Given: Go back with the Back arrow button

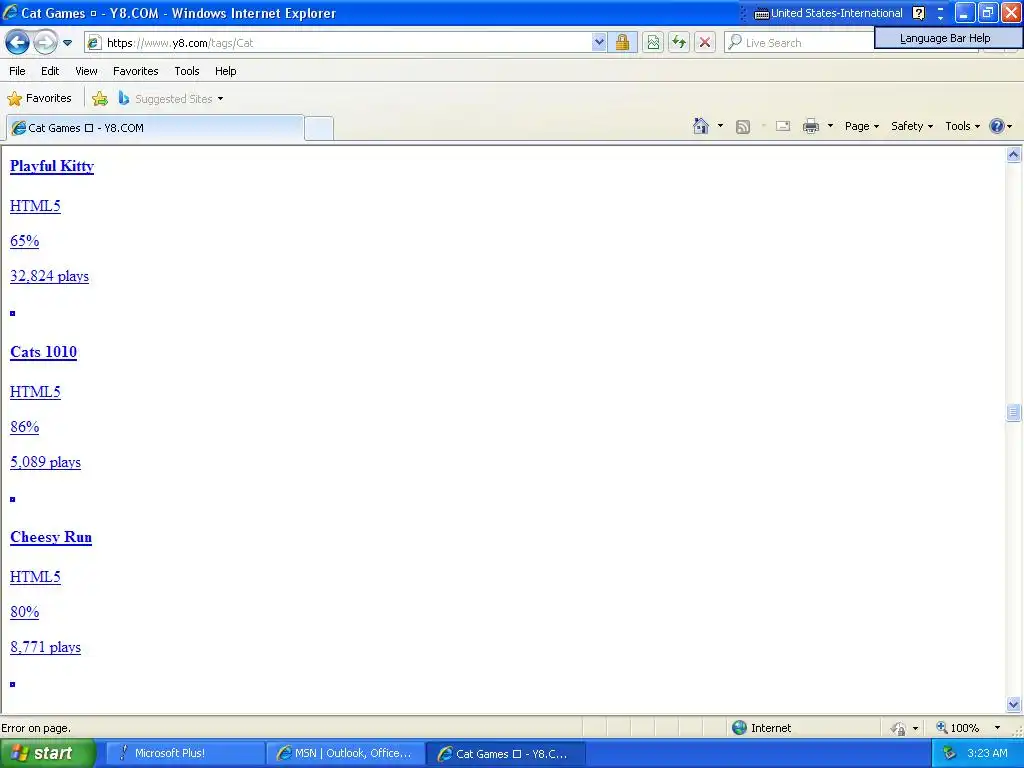Looking at the screenshot, I should point(17,42).
